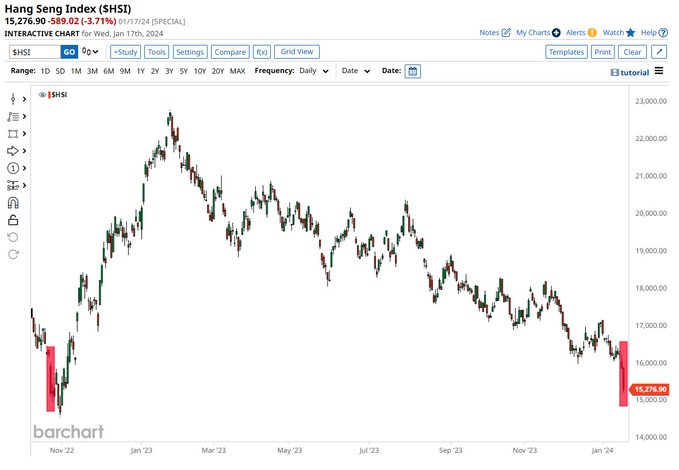This screenshot has width=679, height=470.
Task: Open the Notes edit icon
Action: click(506, 32)
